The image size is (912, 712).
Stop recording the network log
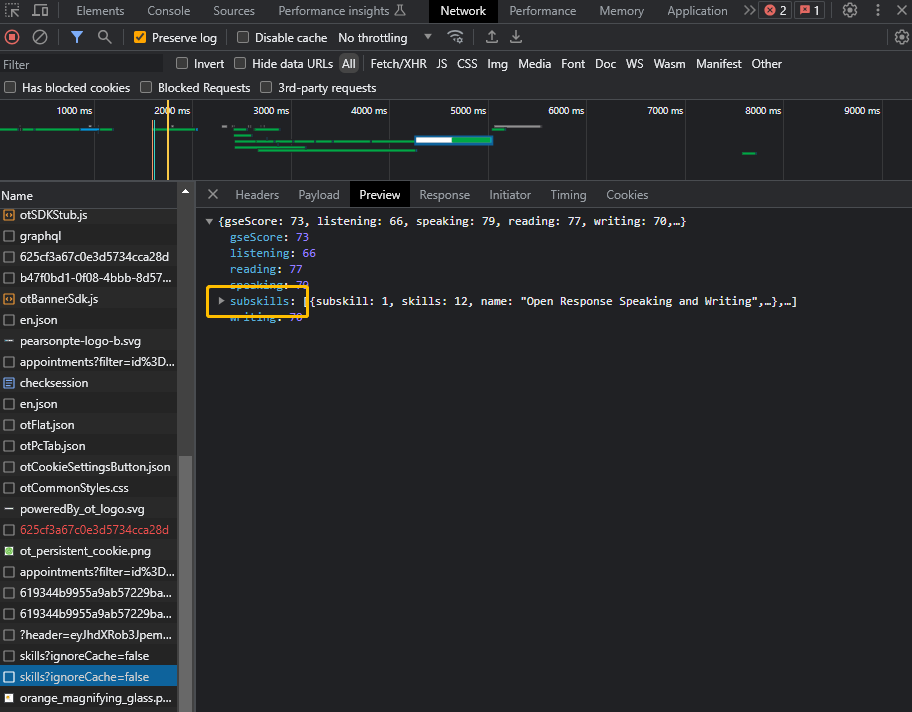pos(10,36)
